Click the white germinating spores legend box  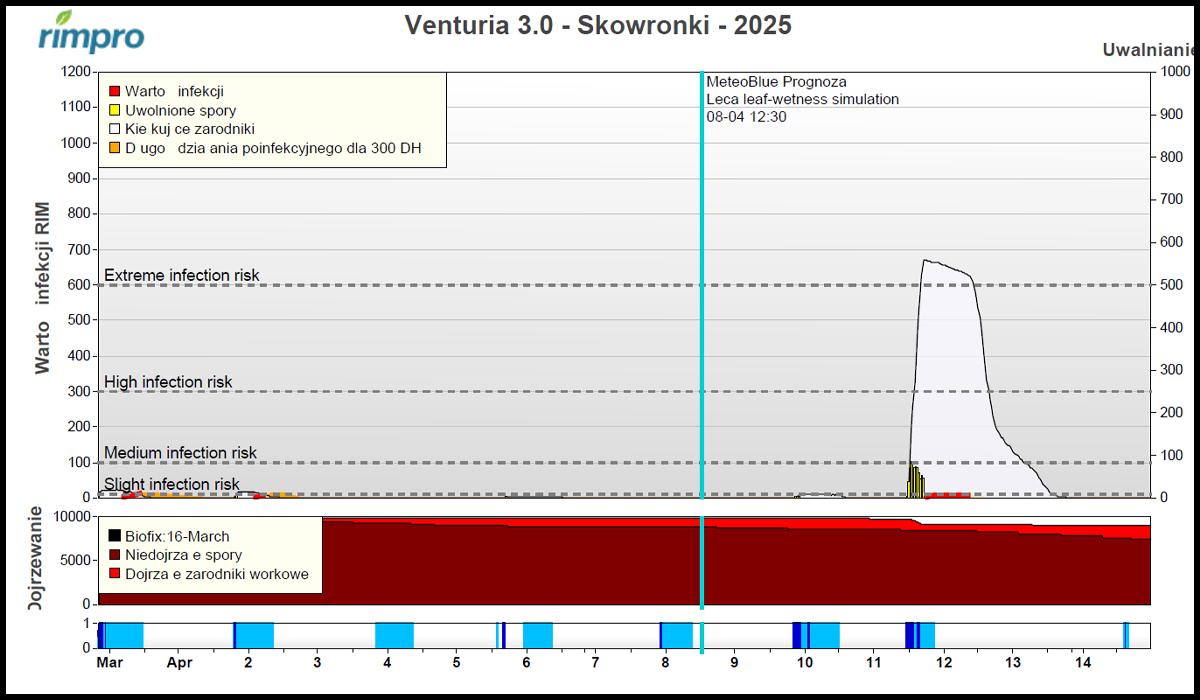click(x=114, y=129)
